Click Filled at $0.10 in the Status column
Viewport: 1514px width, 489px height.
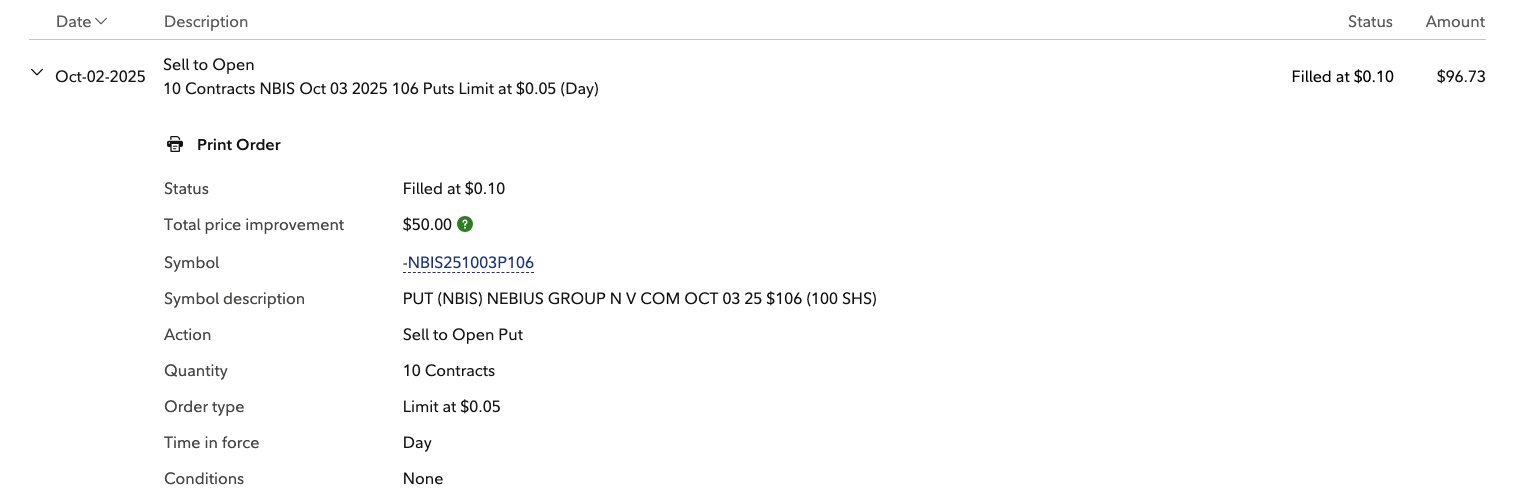[x=1342, y=76]
